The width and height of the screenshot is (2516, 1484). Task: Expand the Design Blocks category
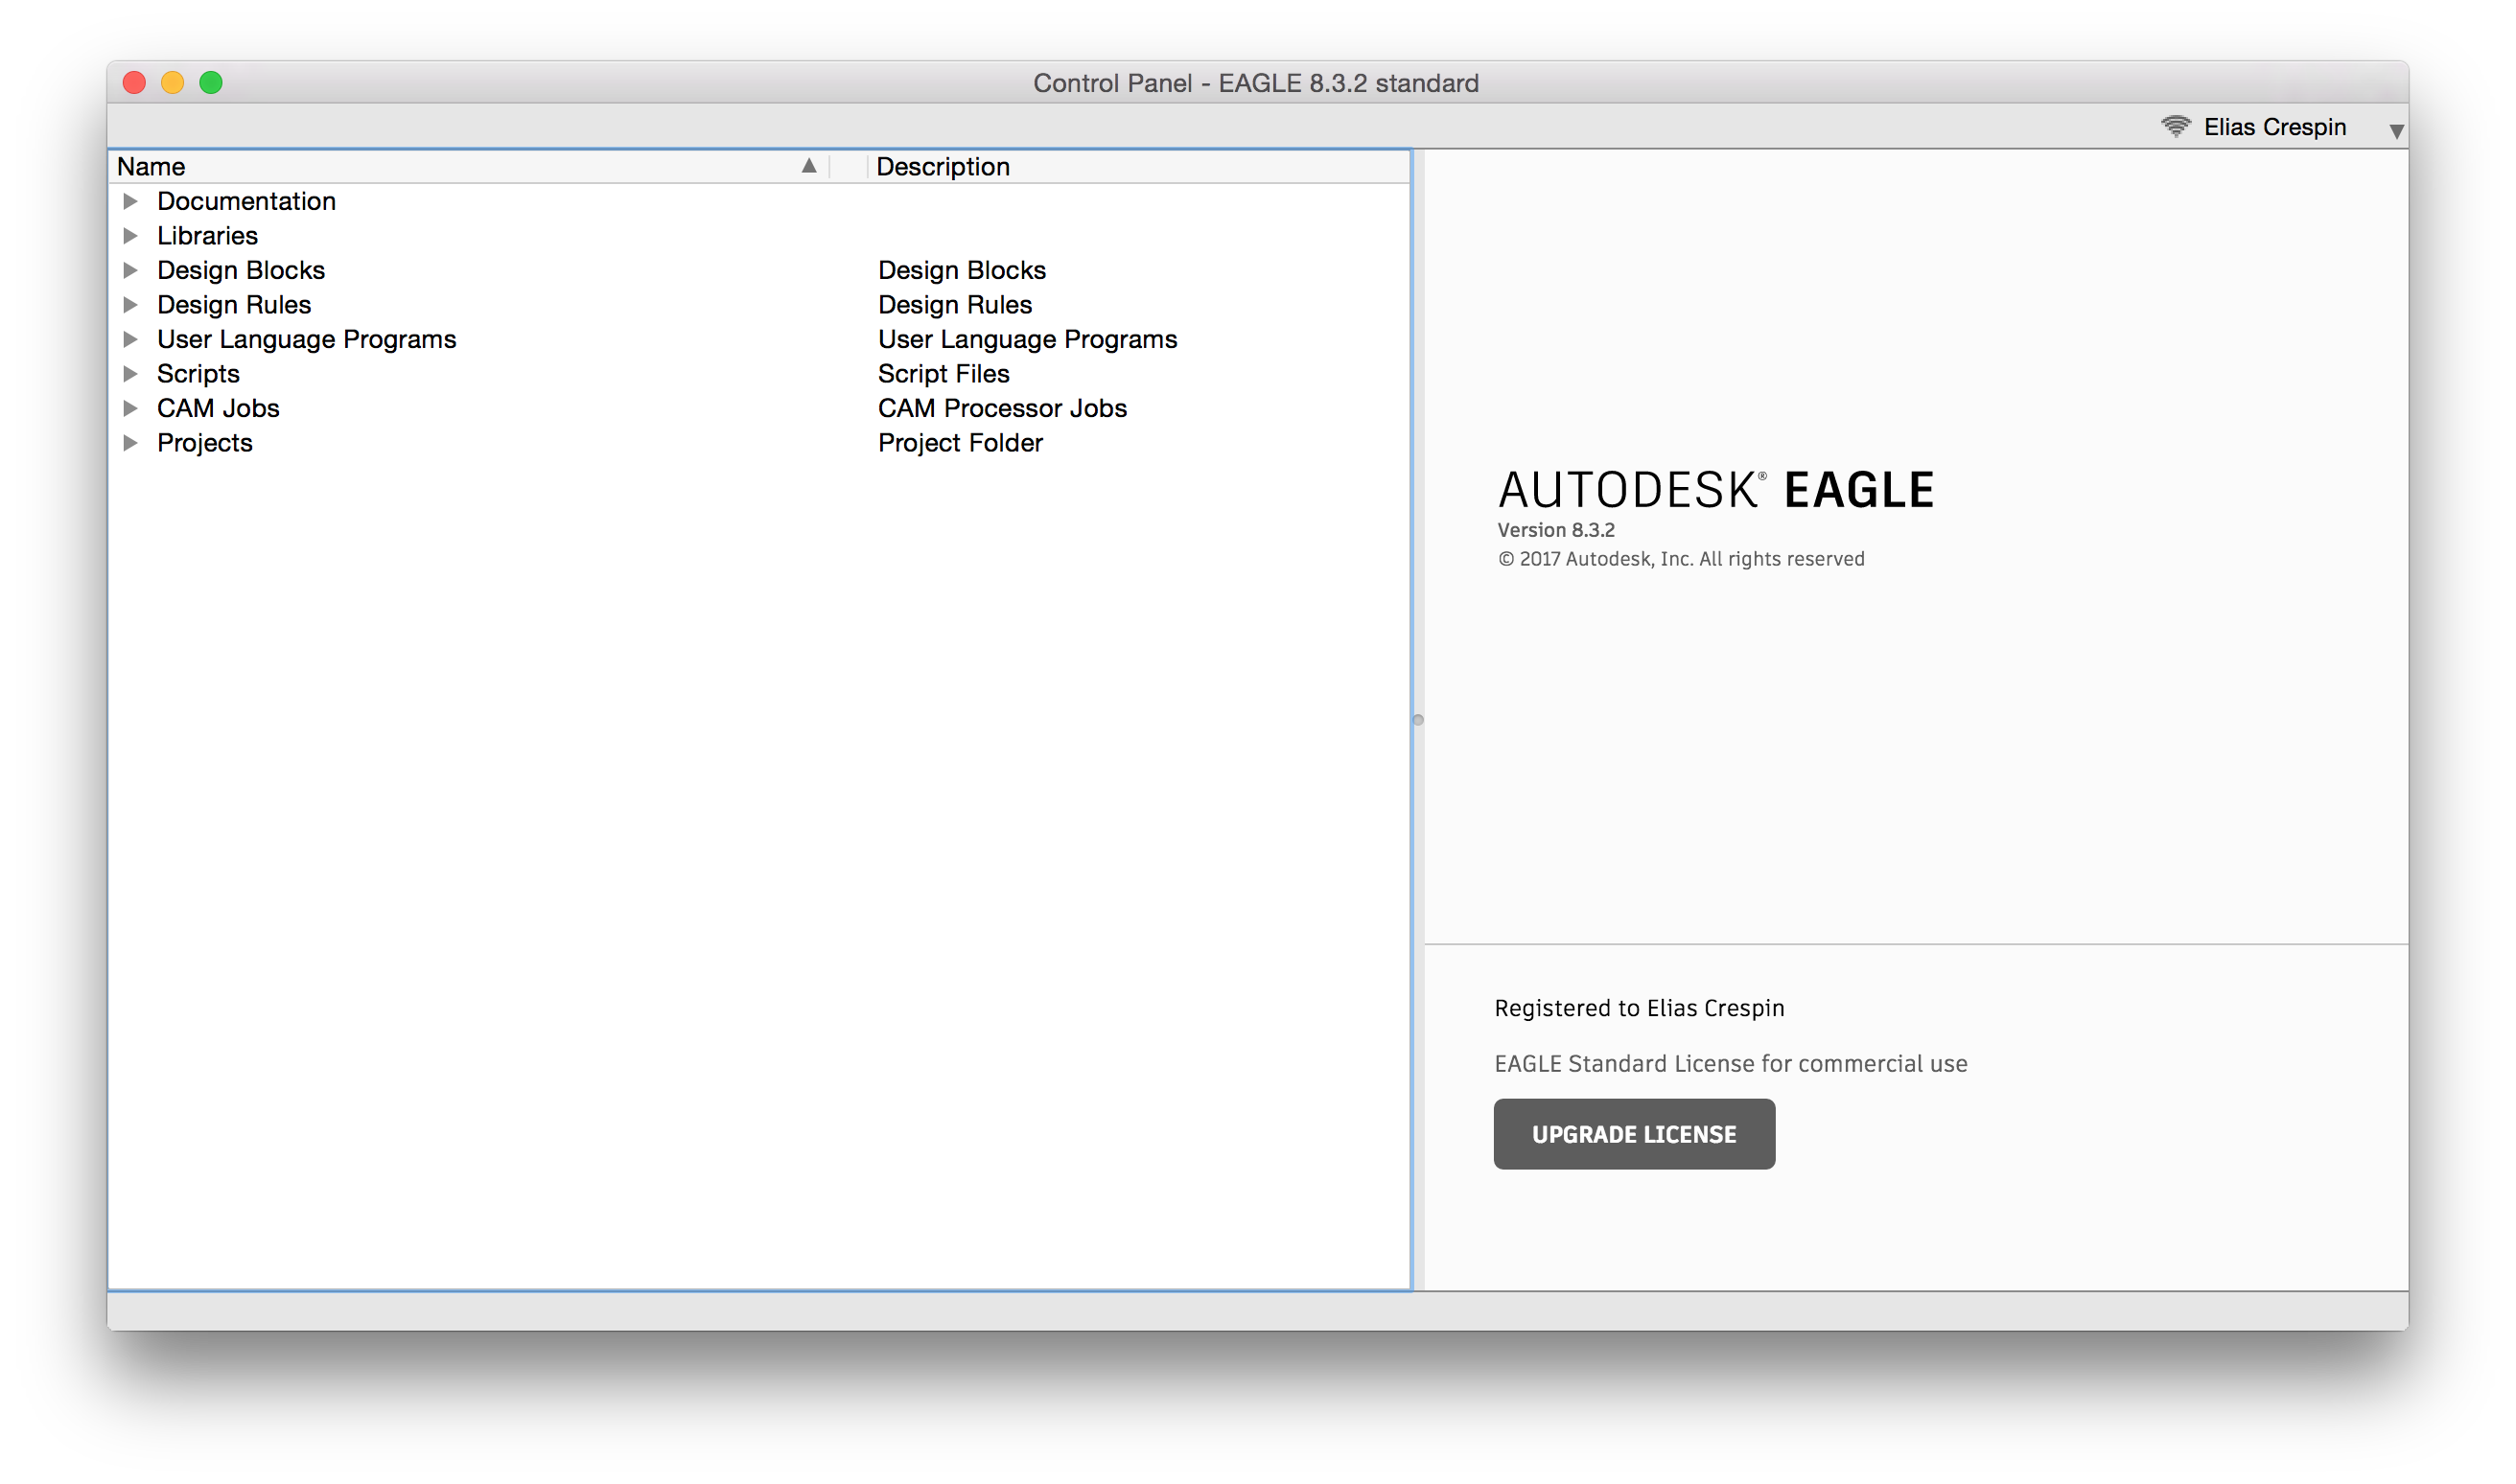point(131,269)
